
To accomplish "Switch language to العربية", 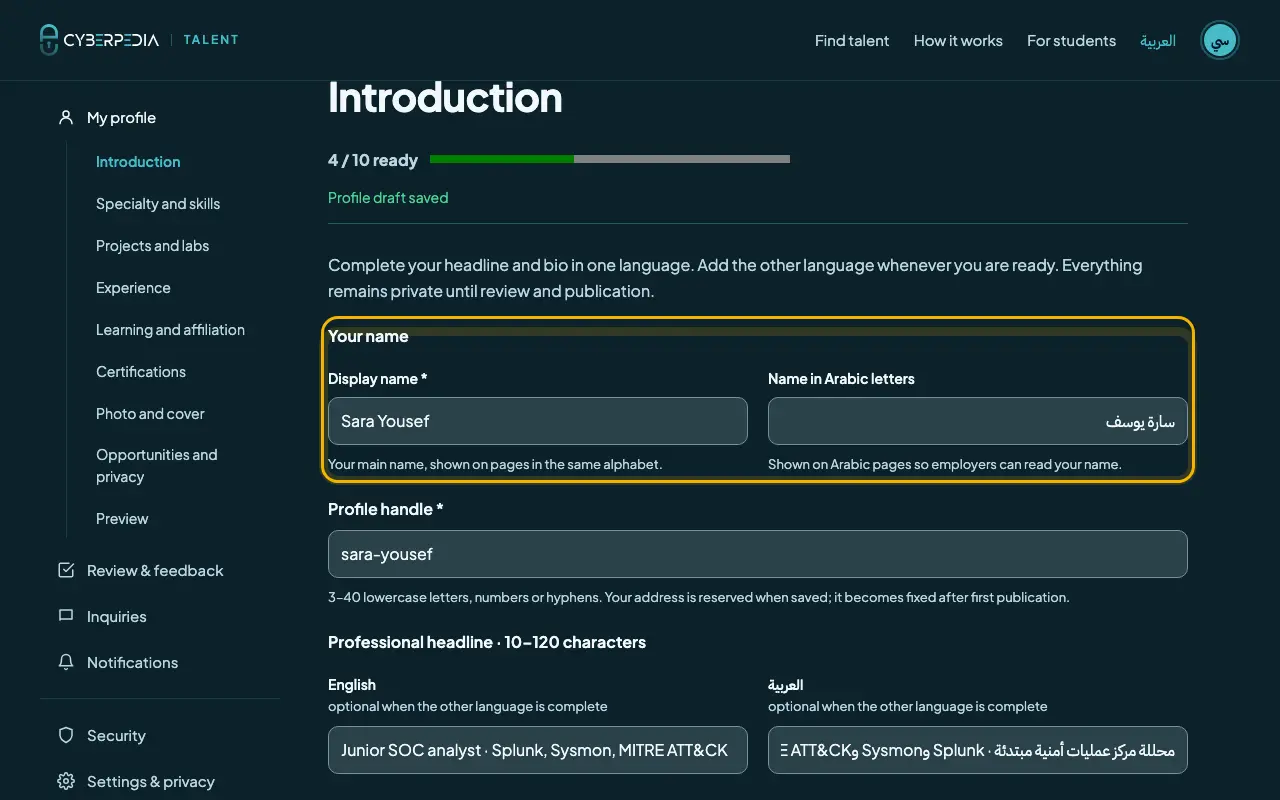I will 1158,41.
